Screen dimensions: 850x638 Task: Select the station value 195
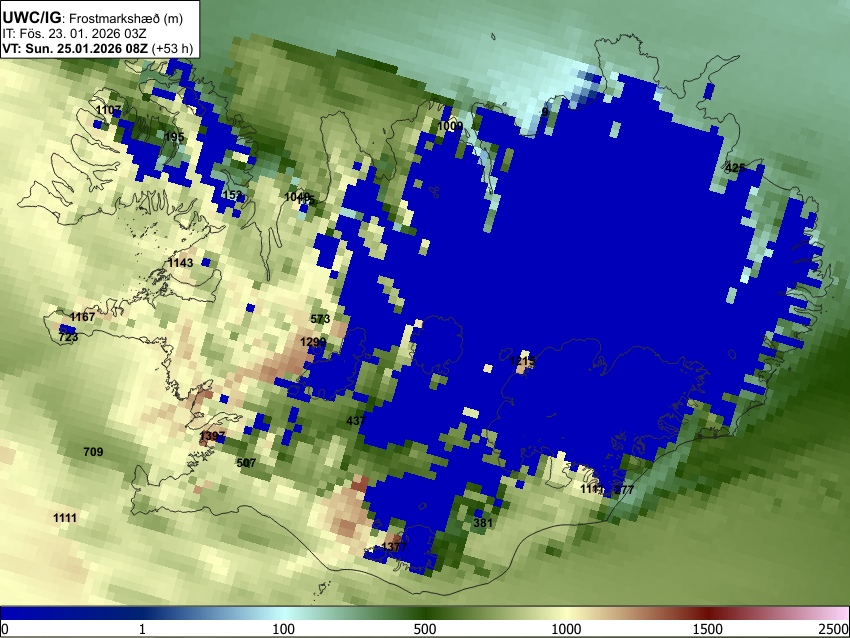[174, 137]
